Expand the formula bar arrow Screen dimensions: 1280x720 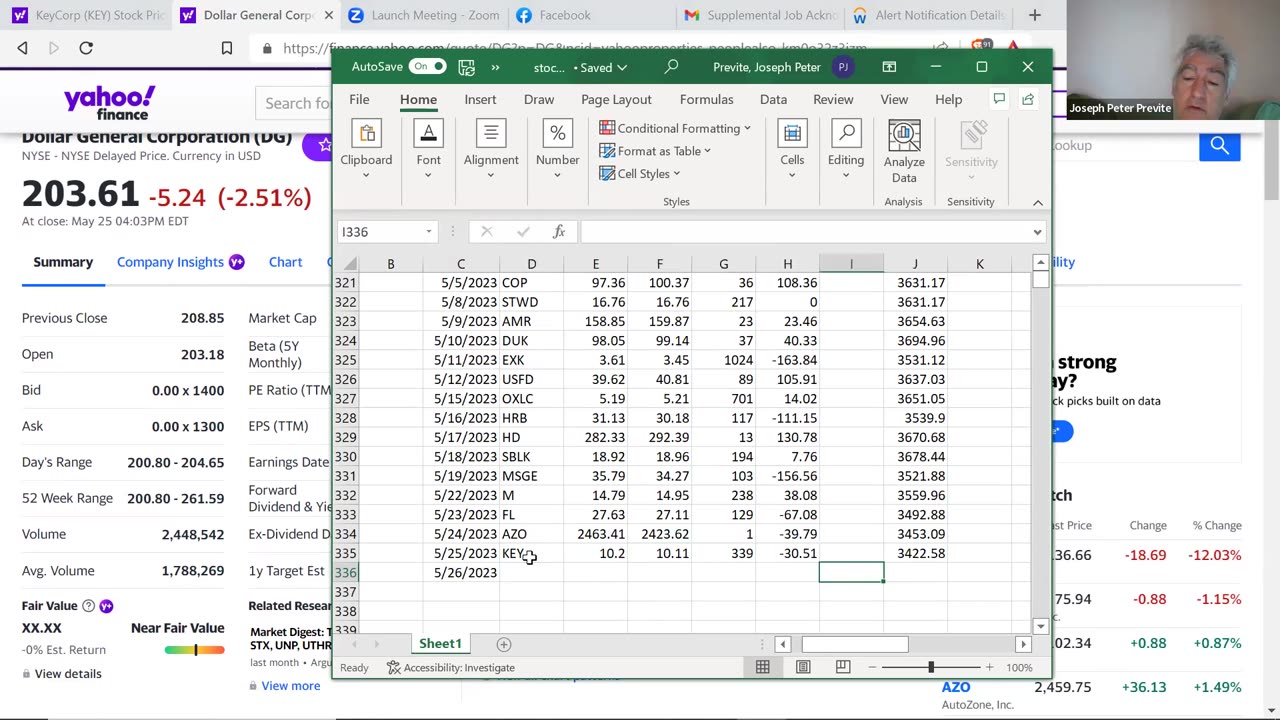(1037, 232)
